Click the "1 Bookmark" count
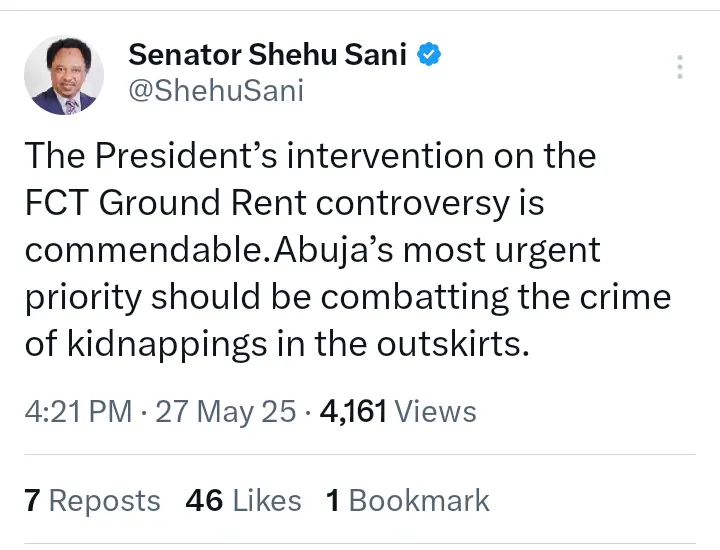Screen dimensions: 720x550 [x=408, y=500]
